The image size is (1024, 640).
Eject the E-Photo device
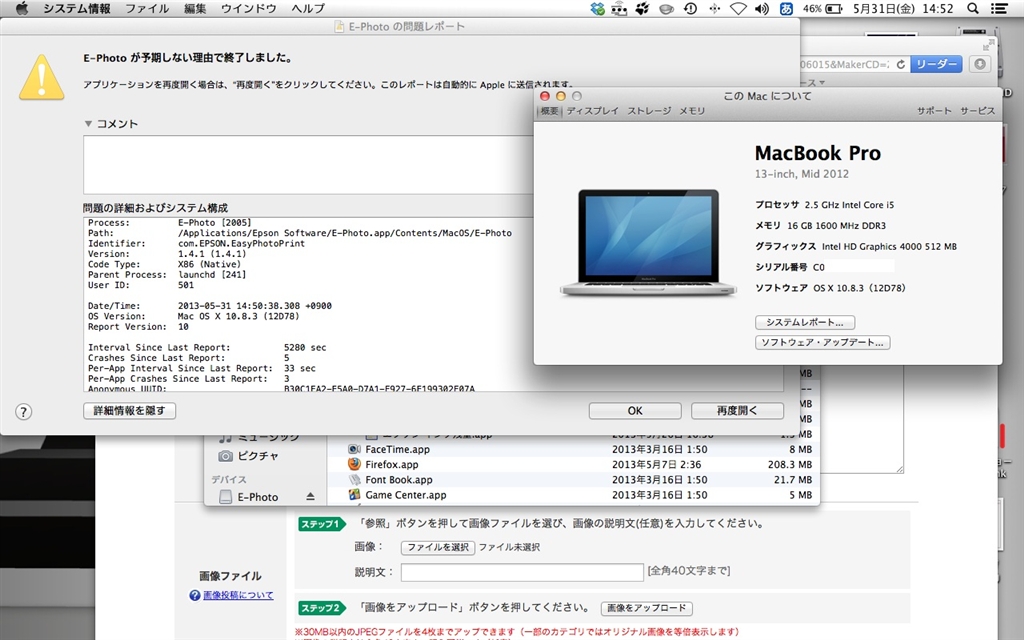tap(310, 497)
